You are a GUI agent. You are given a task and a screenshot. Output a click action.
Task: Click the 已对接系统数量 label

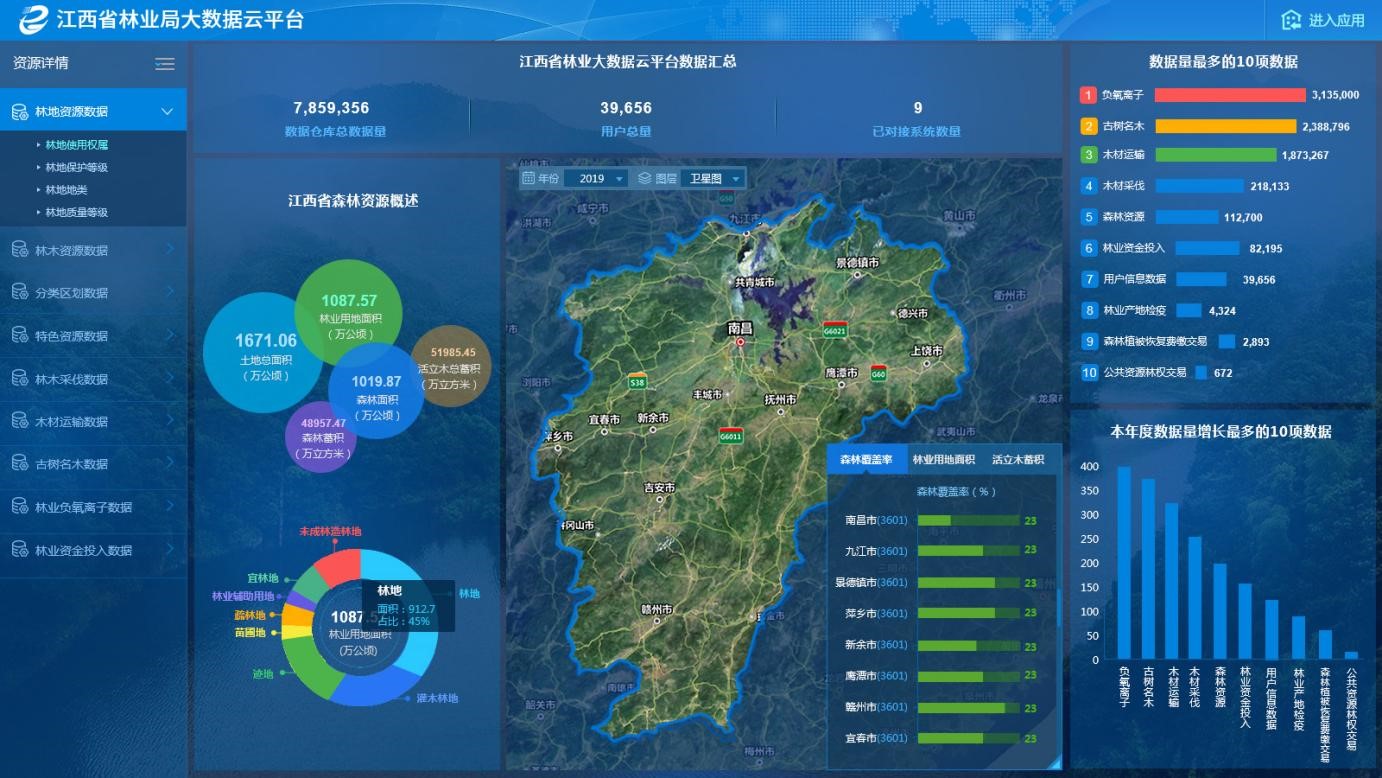(x=916, y=131)
